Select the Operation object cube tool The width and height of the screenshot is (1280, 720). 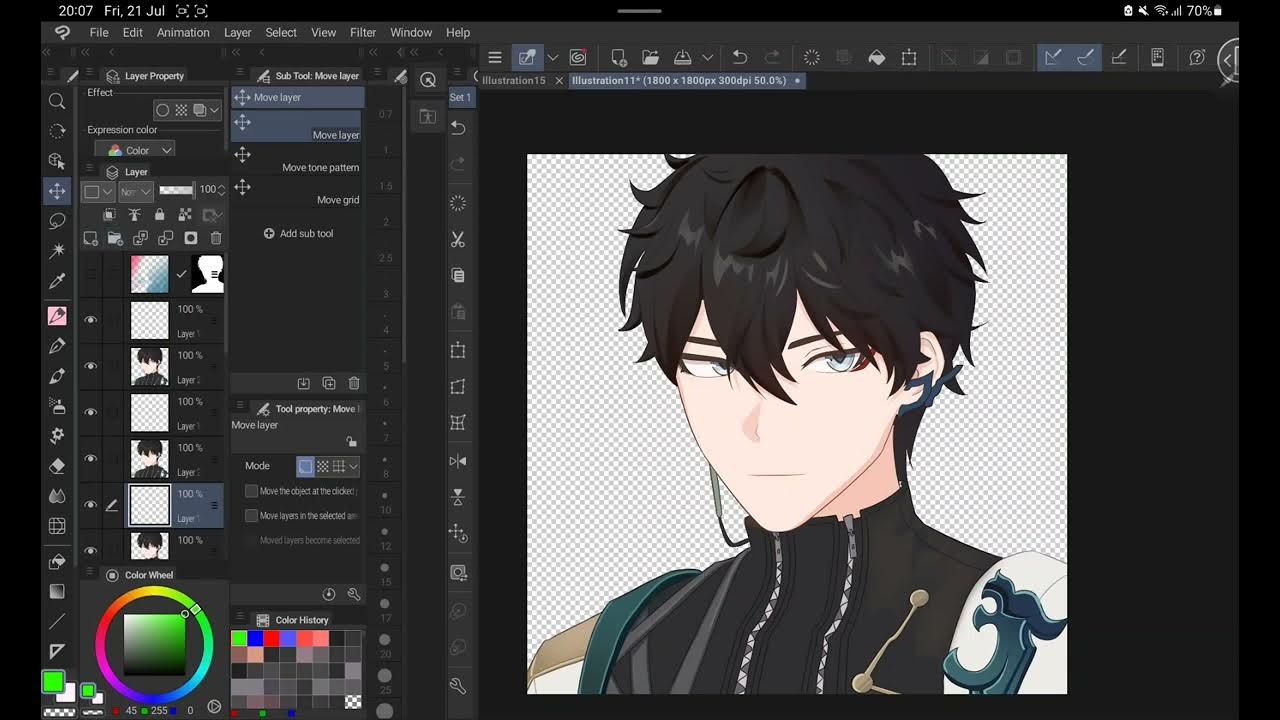tap(57, 161)
